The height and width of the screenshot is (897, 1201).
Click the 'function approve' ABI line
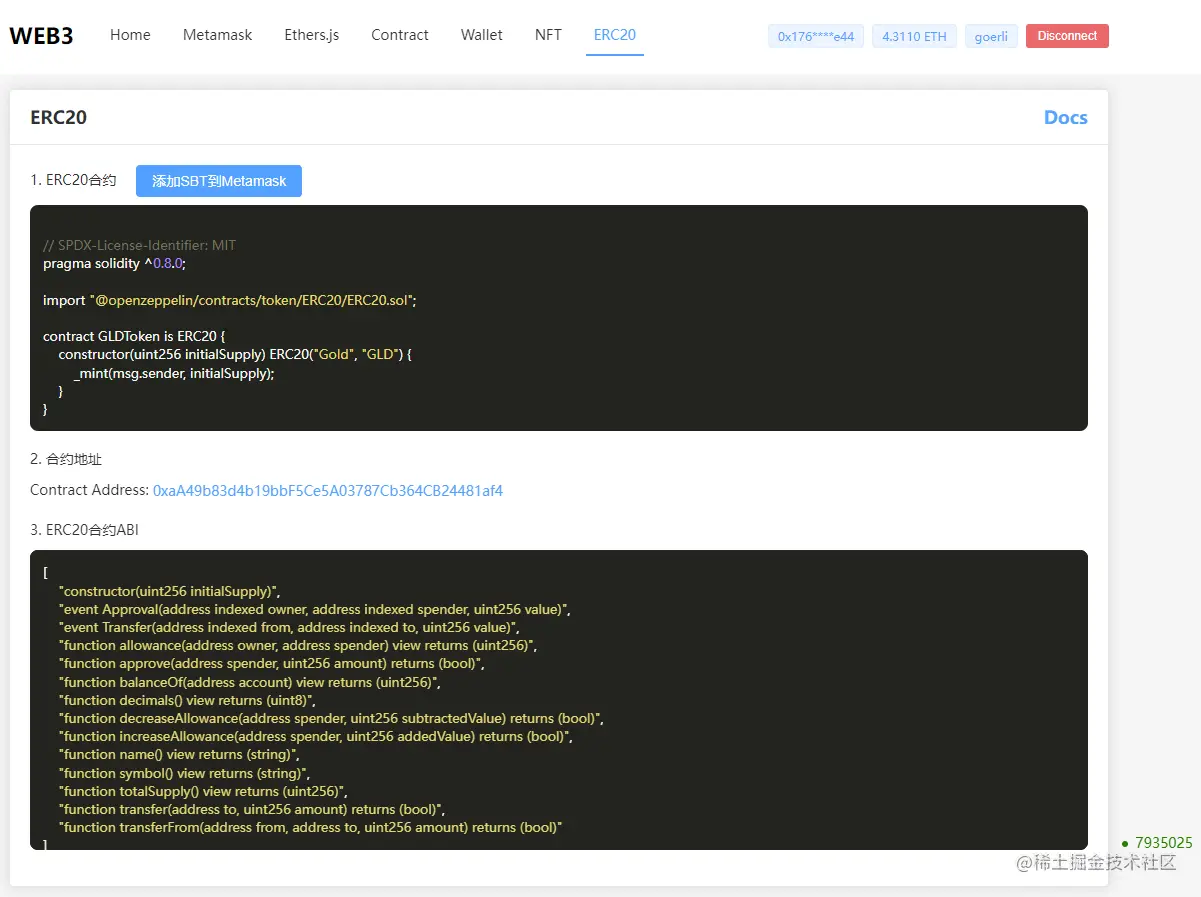coord(272,663)
